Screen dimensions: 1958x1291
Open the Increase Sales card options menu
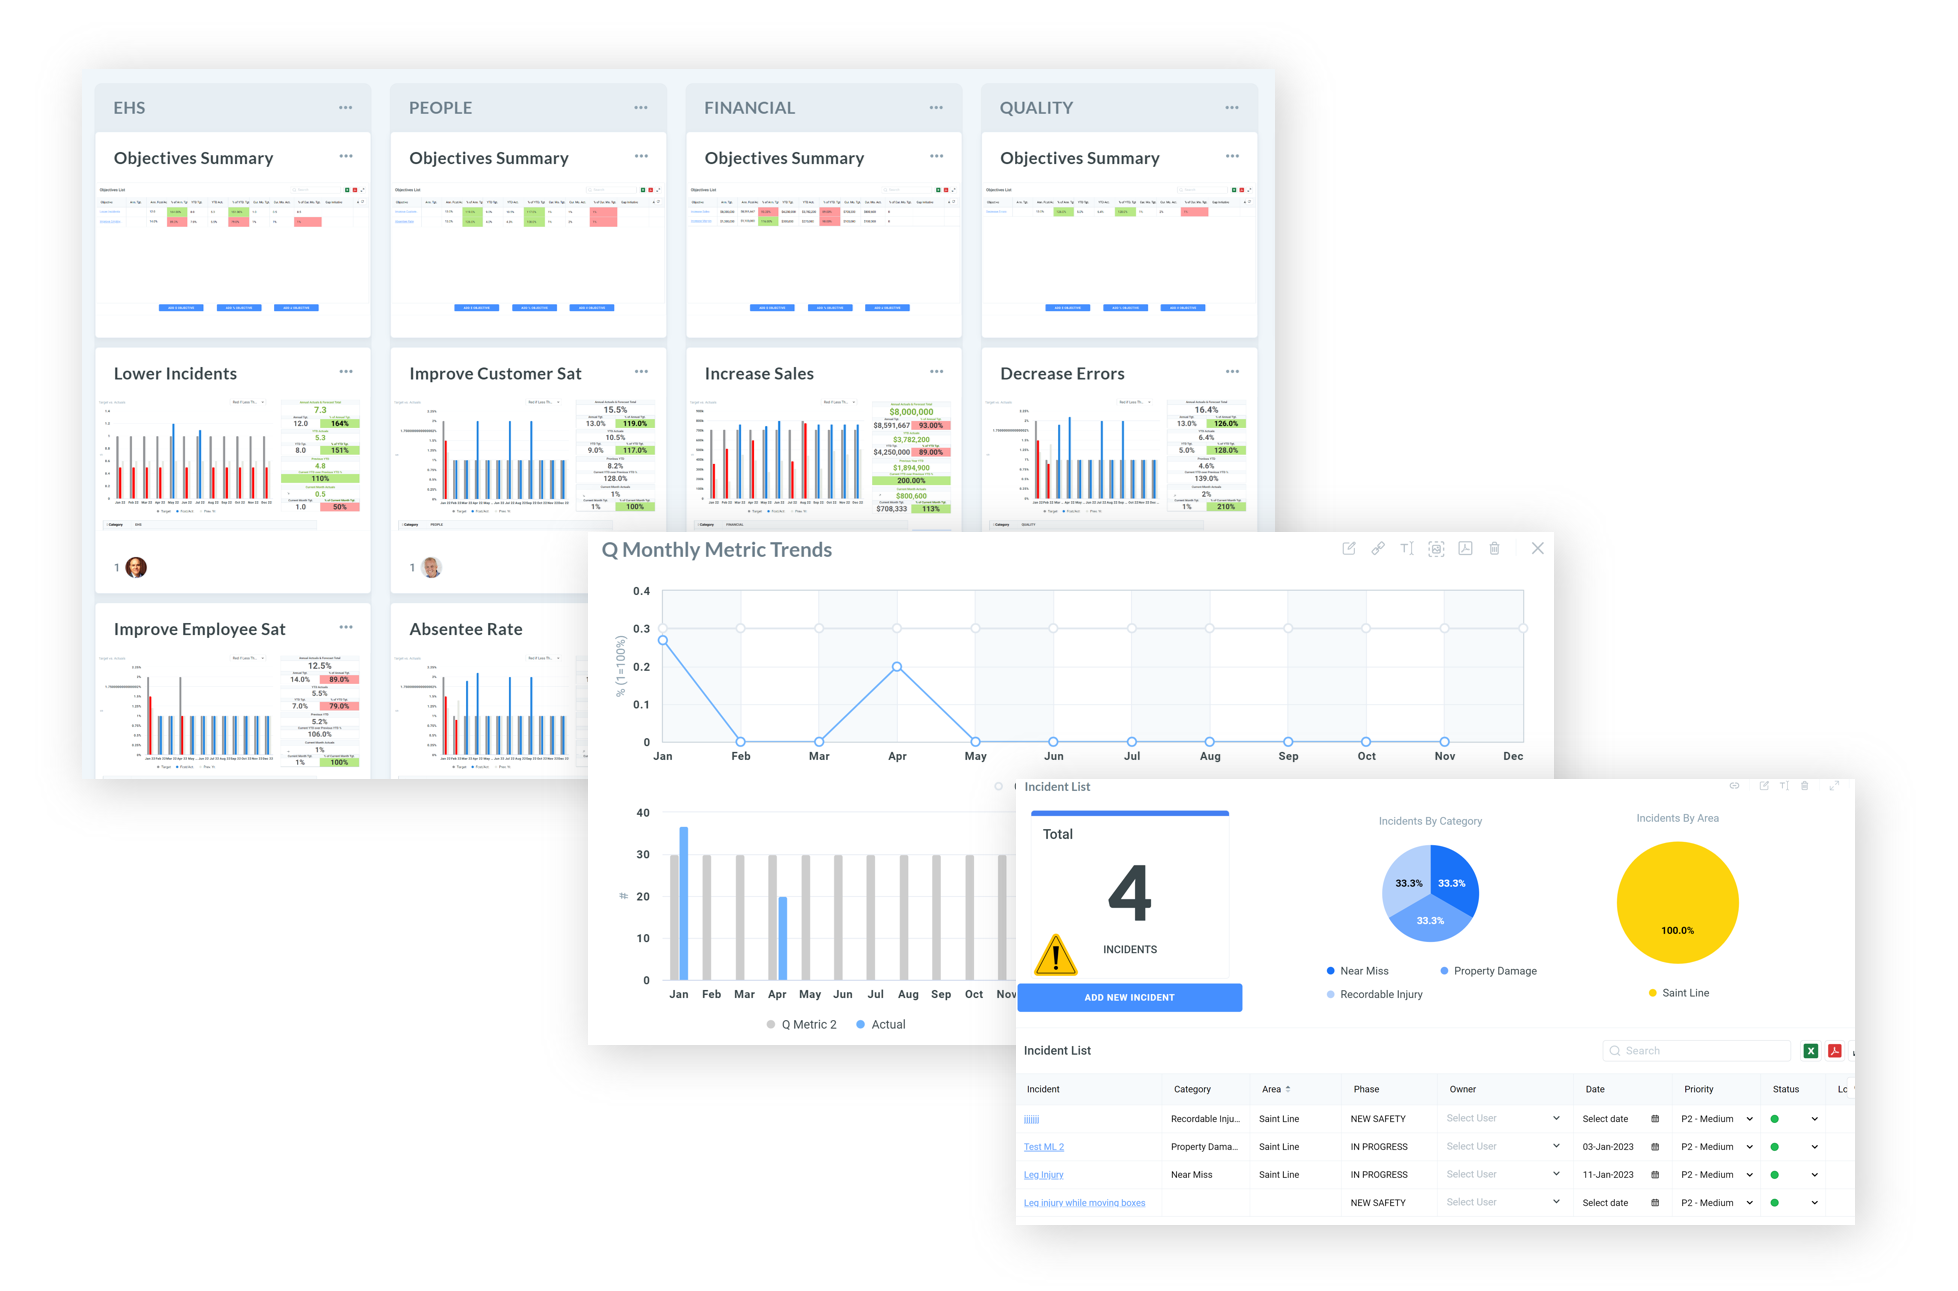click(936, 372)
